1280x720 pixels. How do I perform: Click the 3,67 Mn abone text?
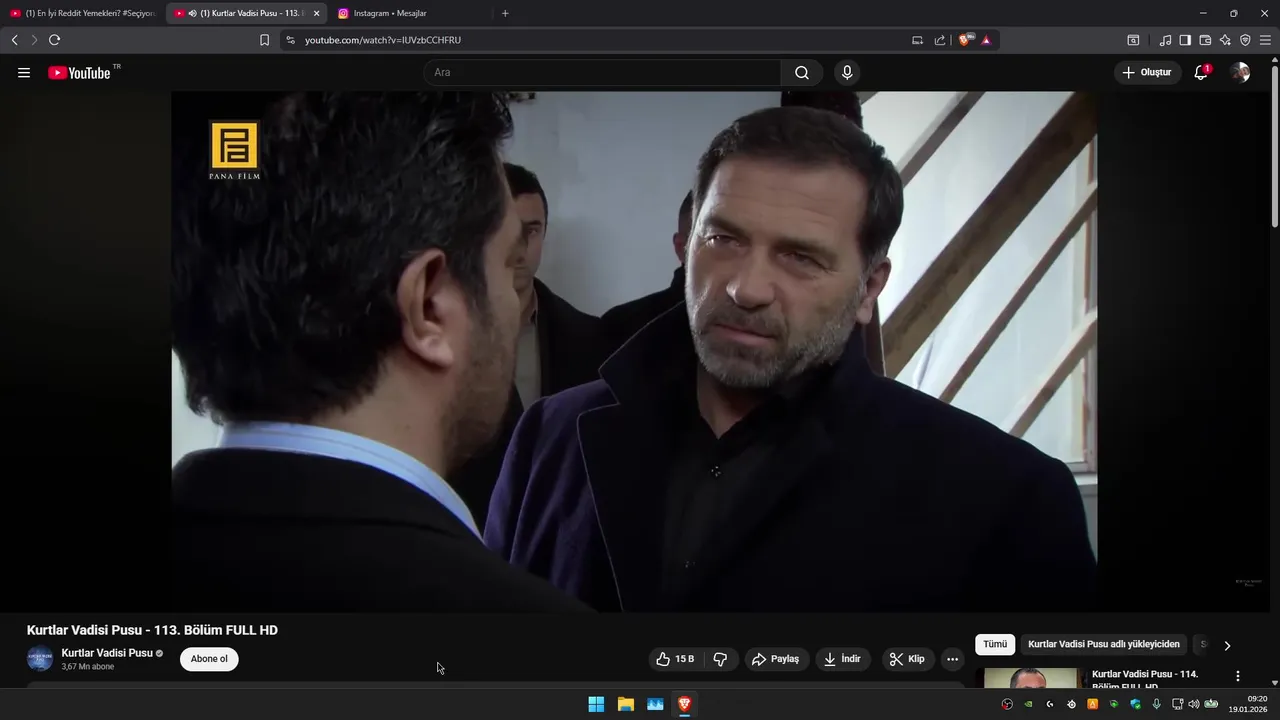88,667
